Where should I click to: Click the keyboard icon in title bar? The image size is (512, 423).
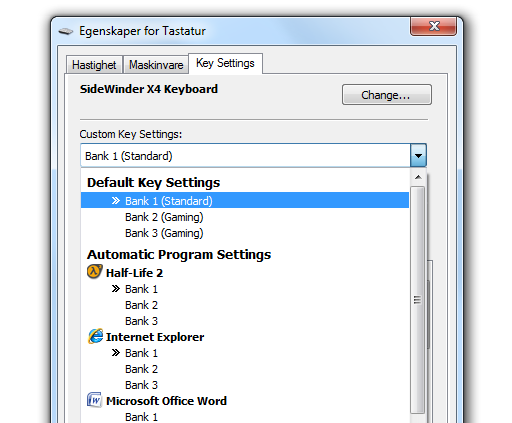[x=66, y=31]
